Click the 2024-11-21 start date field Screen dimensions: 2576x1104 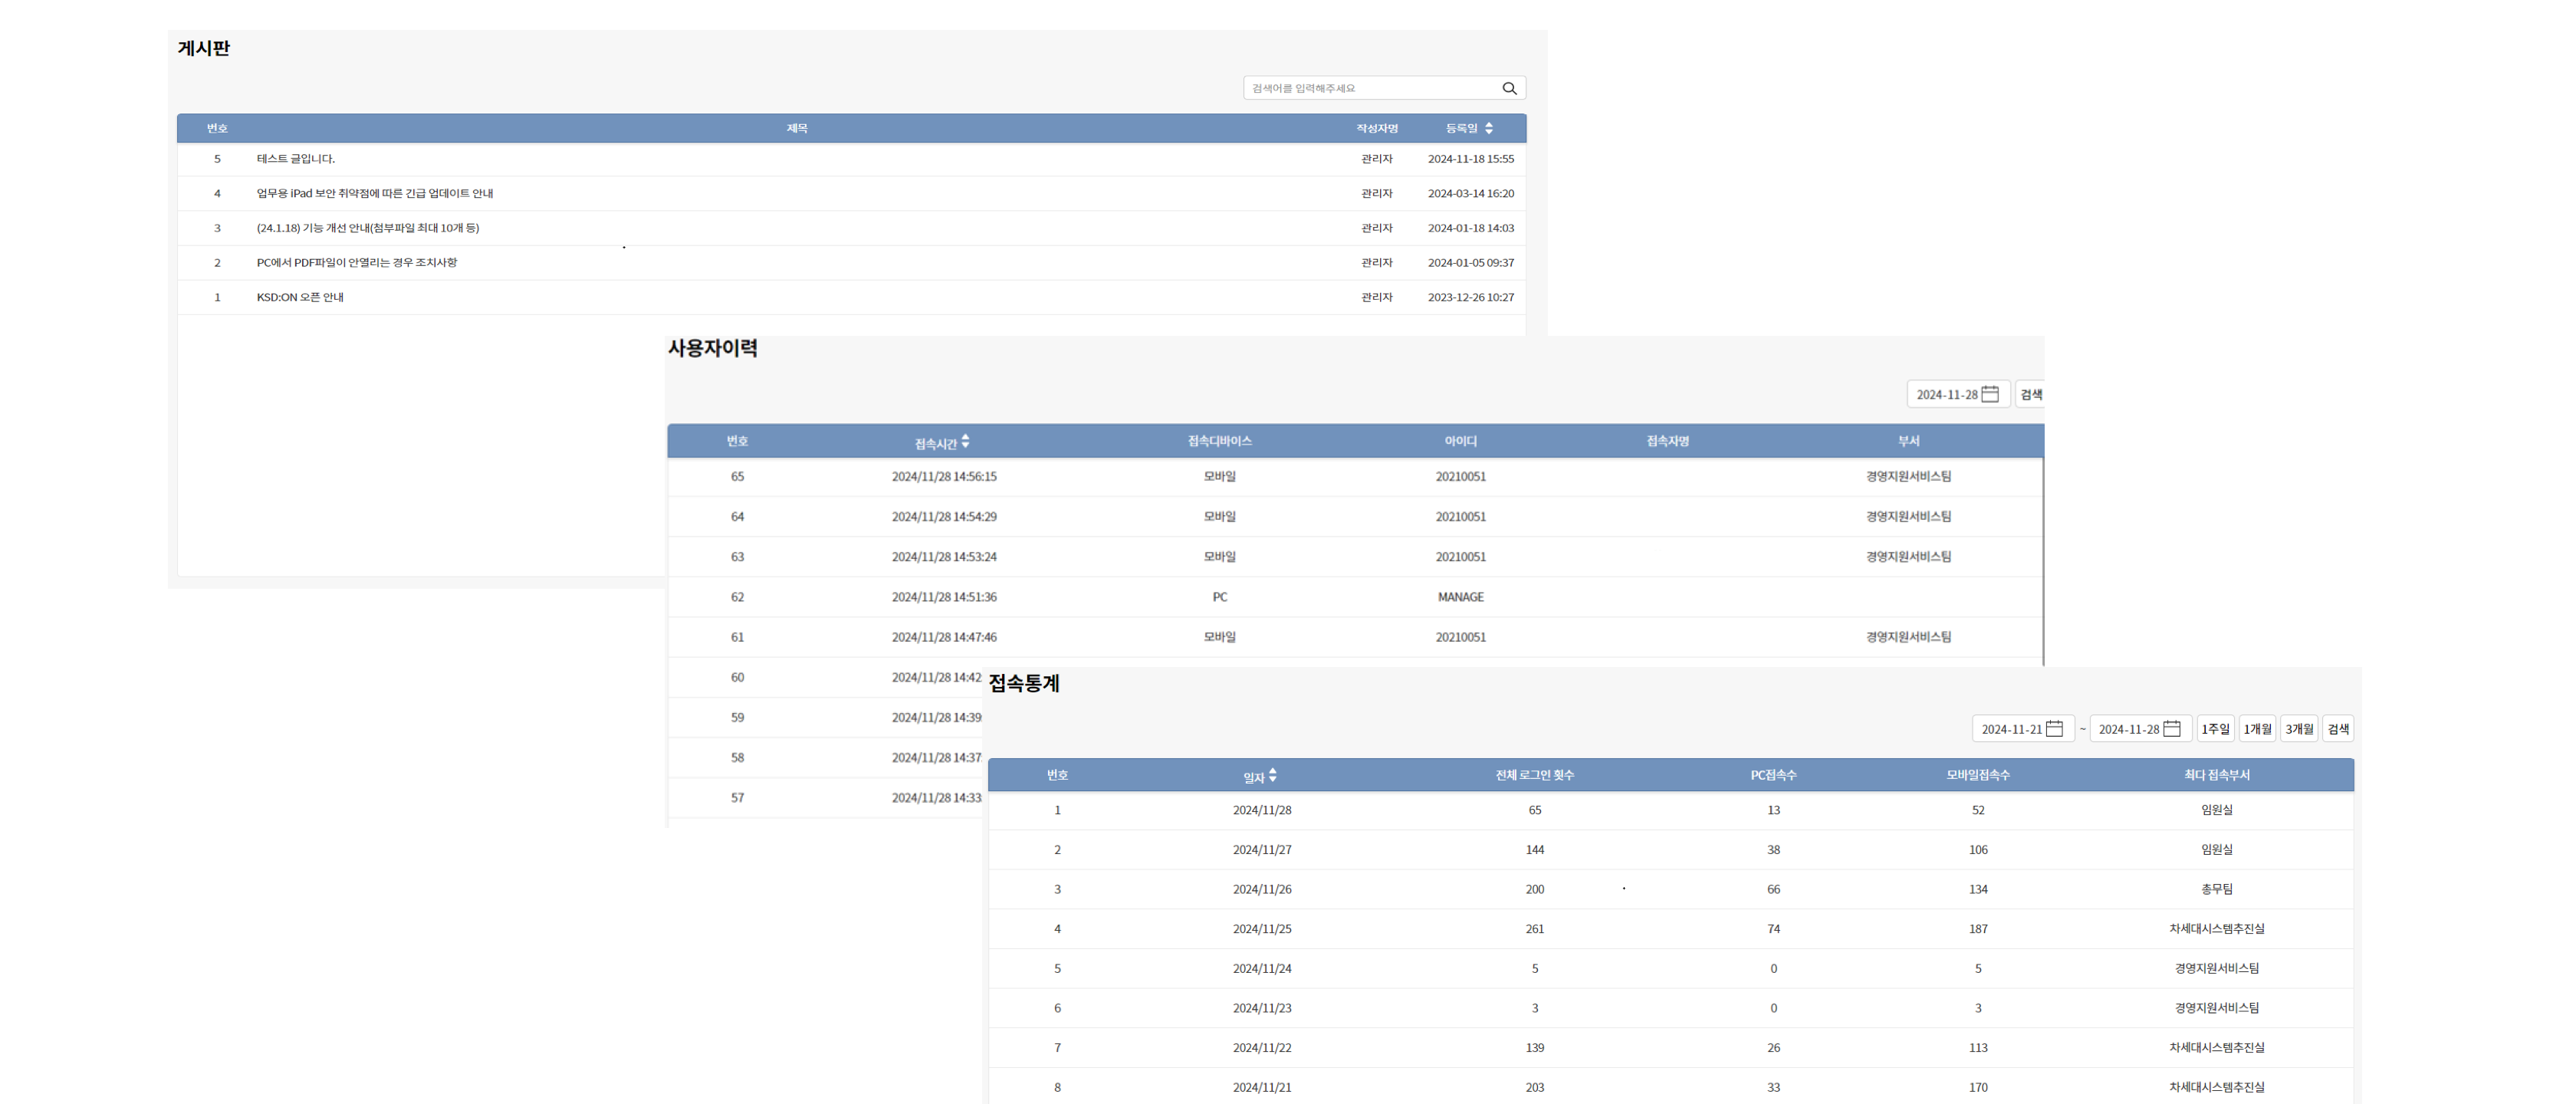coord(2010,729)
